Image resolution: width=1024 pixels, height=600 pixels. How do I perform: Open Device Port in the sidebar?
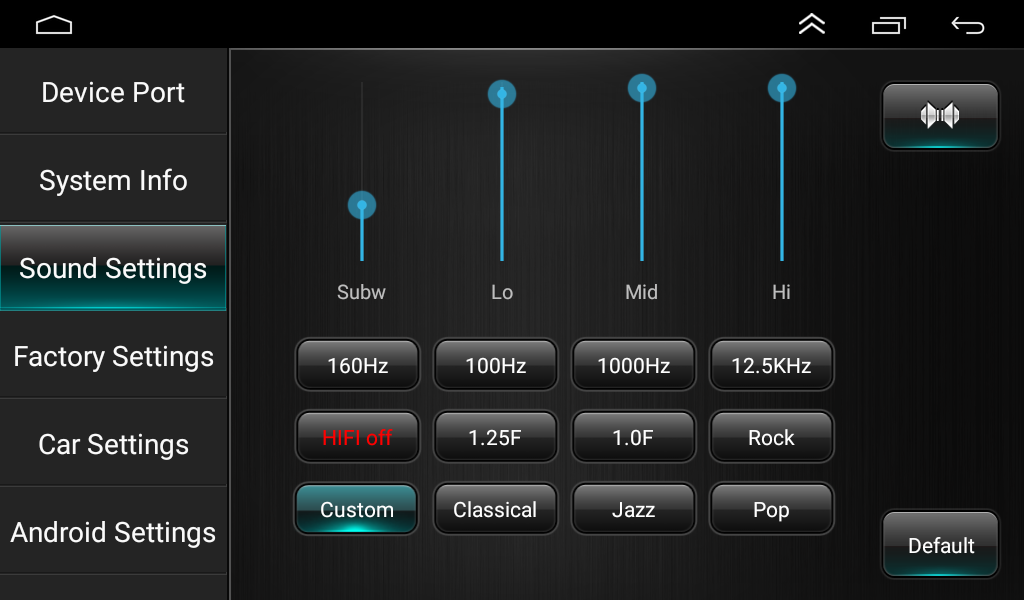(113, 92)
